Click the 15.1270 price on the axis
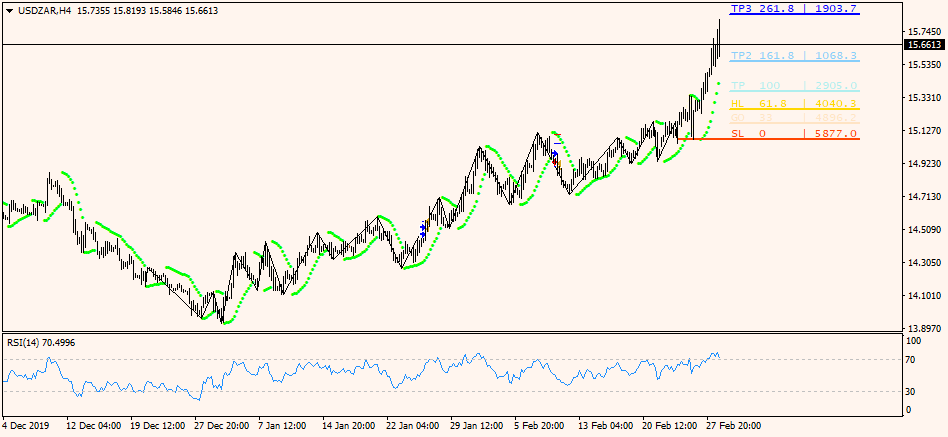Image resolution: width=948 pixels, height=437 pixels. (x=922, y=131)
